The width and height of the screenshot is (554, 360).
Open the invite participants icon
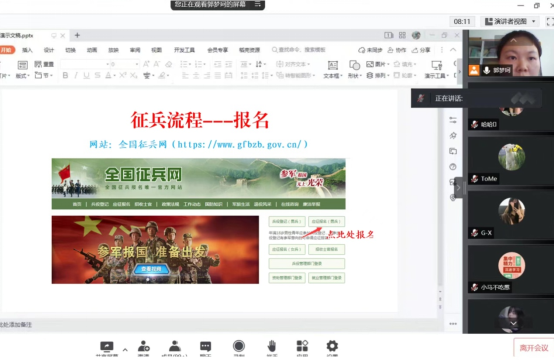pos(143,347)
